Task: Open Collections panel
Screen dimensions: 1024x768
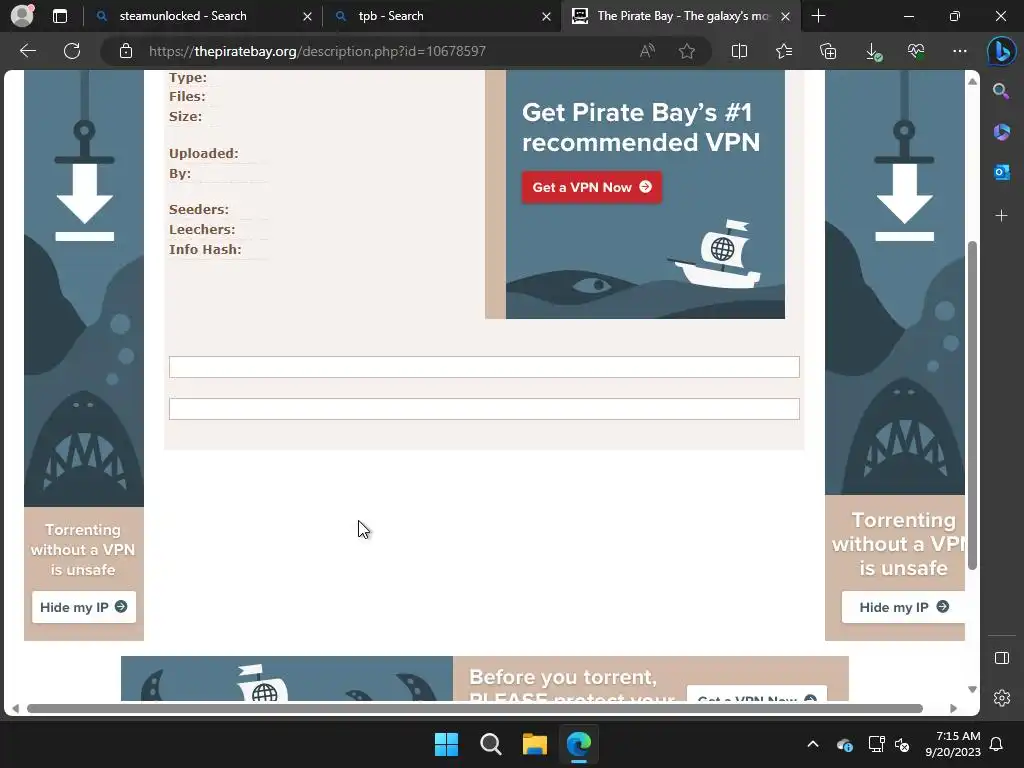Action: (828, 51)
